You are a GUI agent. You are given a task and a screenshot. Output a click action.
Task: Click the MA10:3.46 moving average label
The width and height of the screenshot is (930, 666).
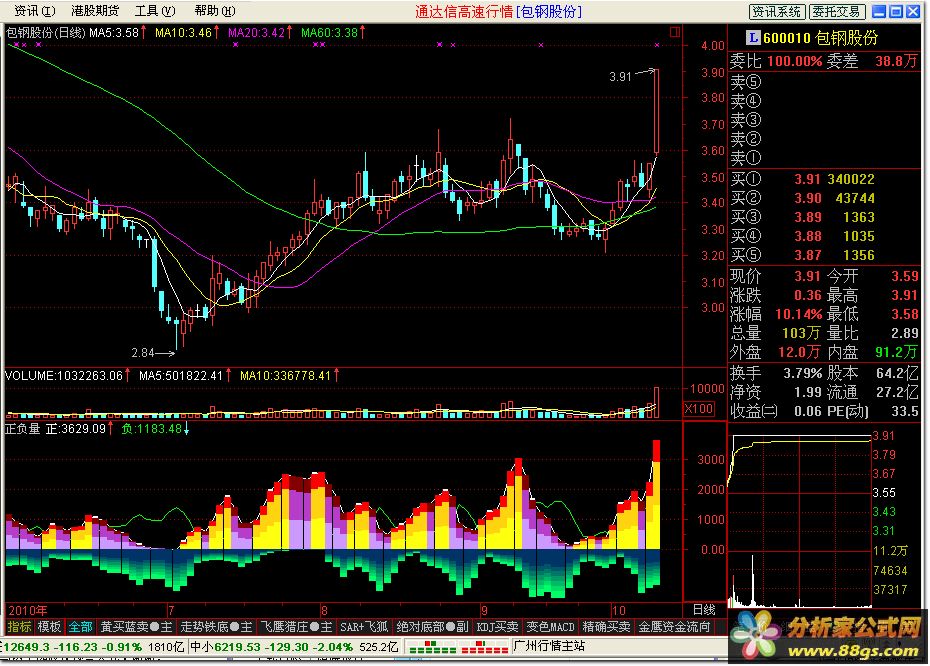(x=187, y=33)
